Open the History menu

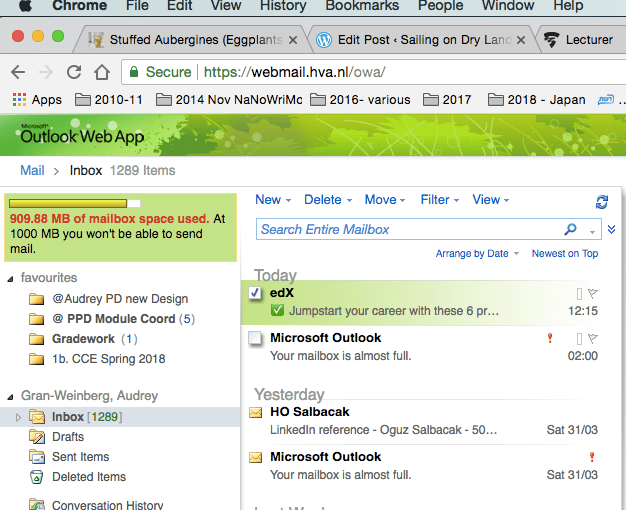(283, 6)
